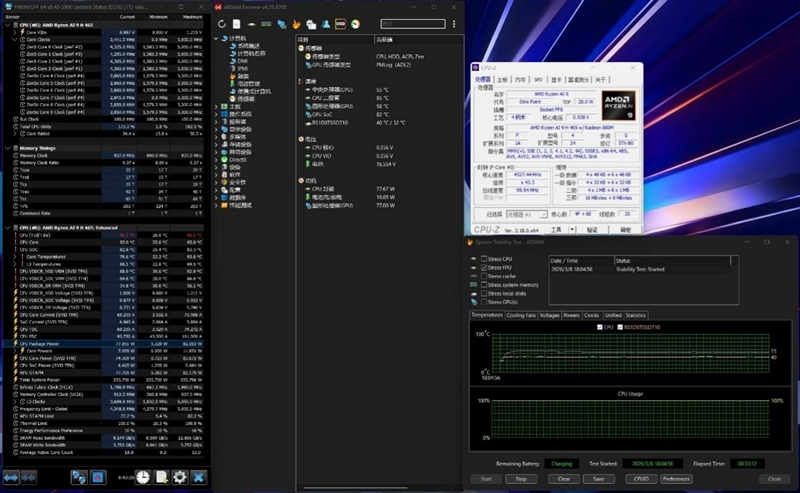This screenshot has width=800, height=493.
Task: Select RS1D0TSSD710 temperature row in AIDA64
Action: [x=379, y=123]
